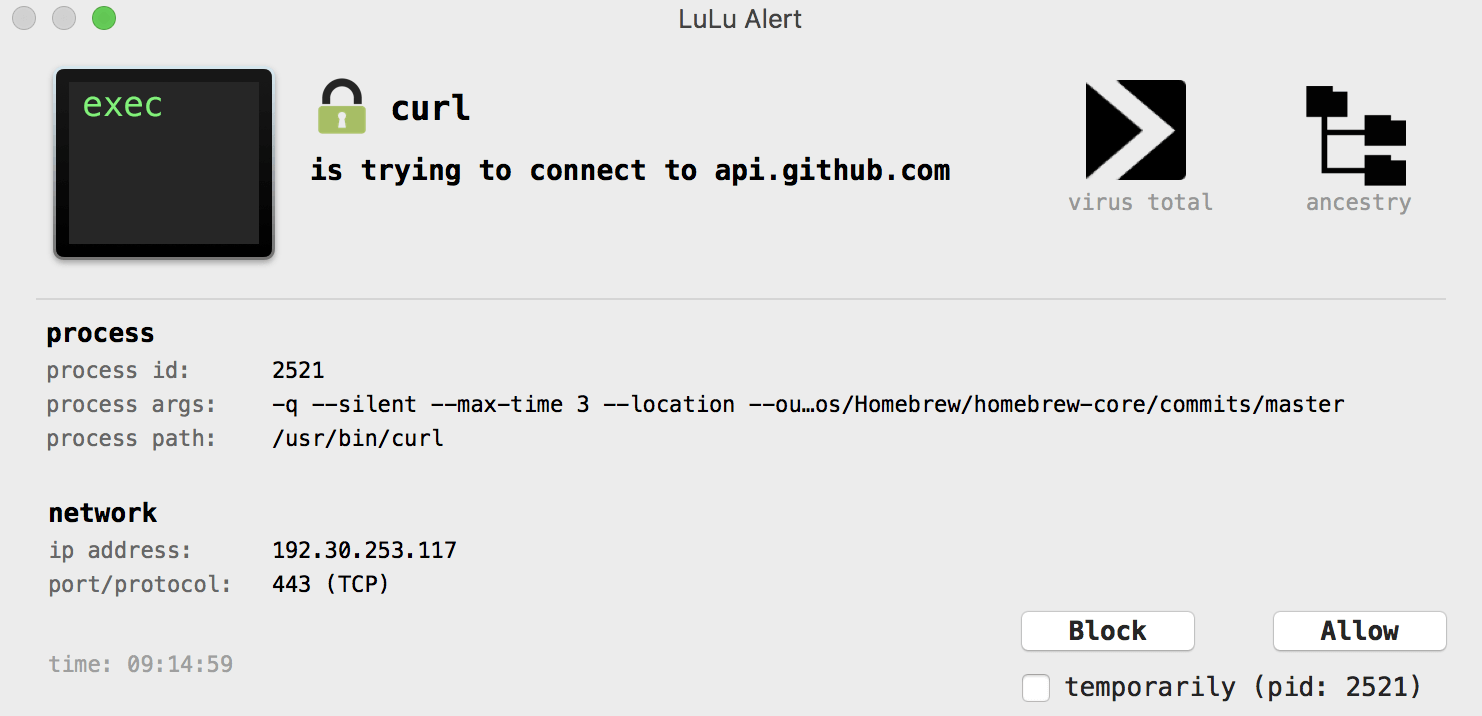Click the process id value 2521
Screen dimensions: 1482x716
[298, 370]
